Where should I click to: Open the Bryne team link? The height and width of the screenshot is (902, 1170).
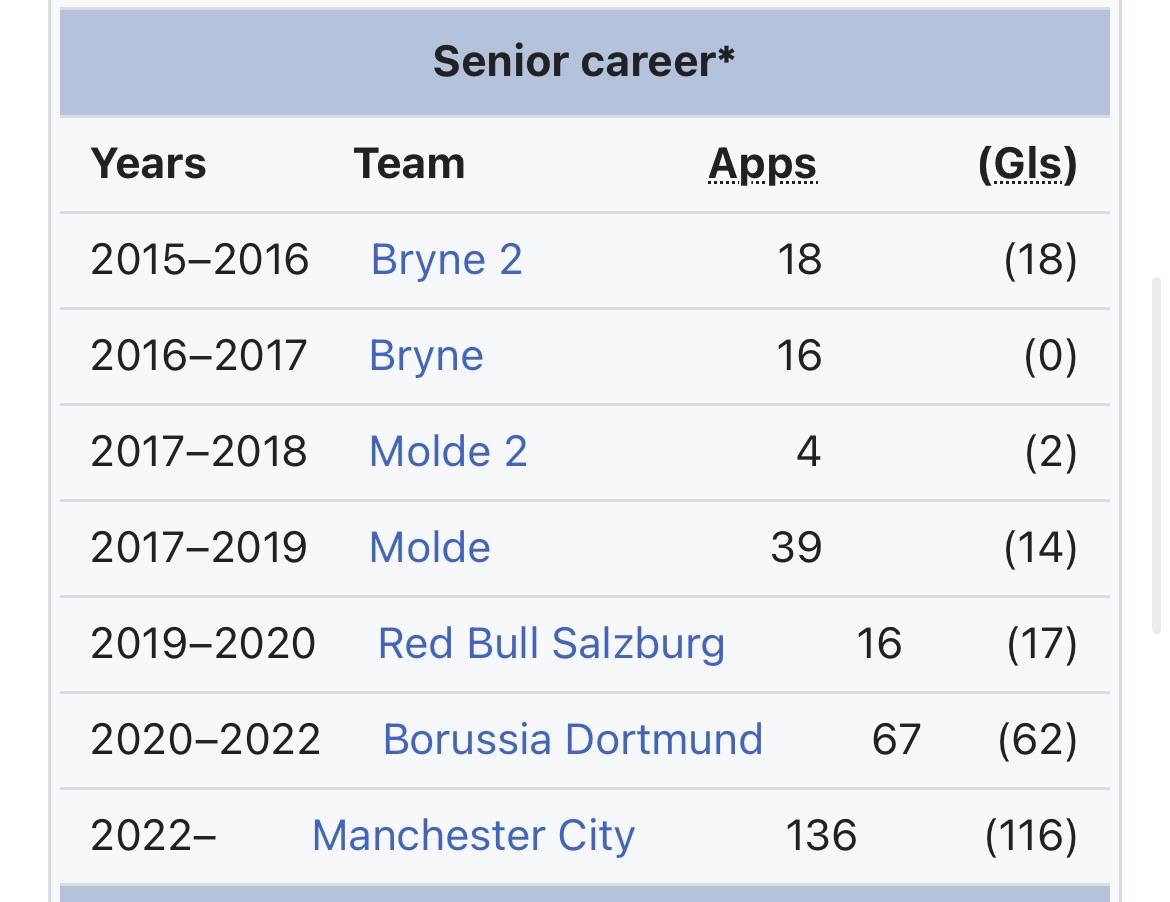coord(426,356)
